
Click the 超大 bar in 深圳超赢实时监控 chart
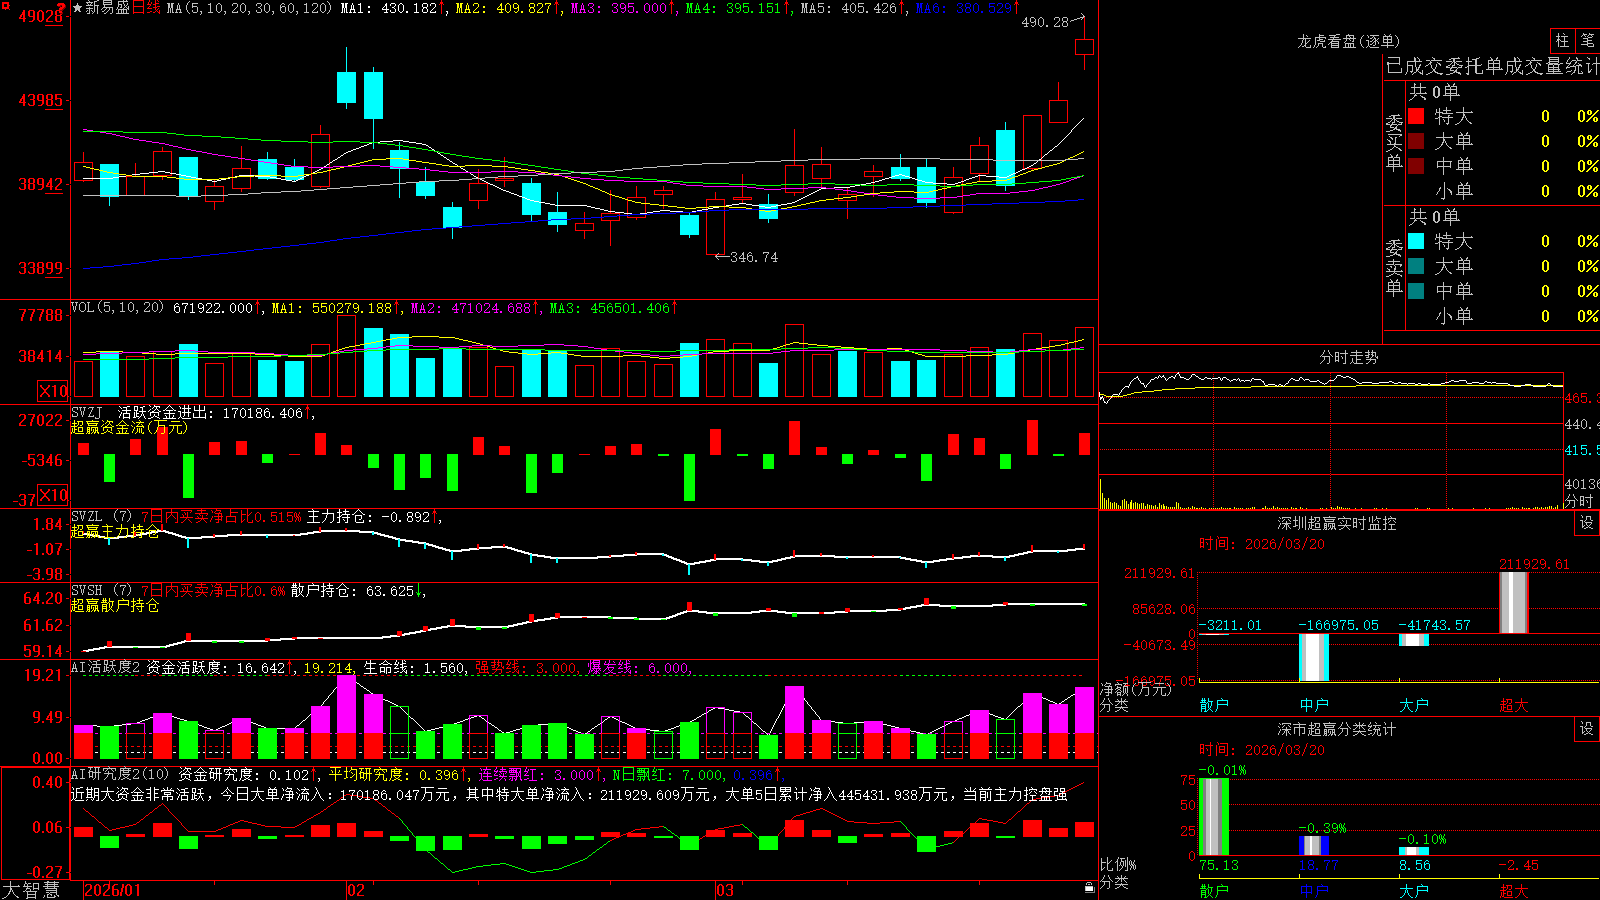pyautogui.click(x=1514, y=602)
